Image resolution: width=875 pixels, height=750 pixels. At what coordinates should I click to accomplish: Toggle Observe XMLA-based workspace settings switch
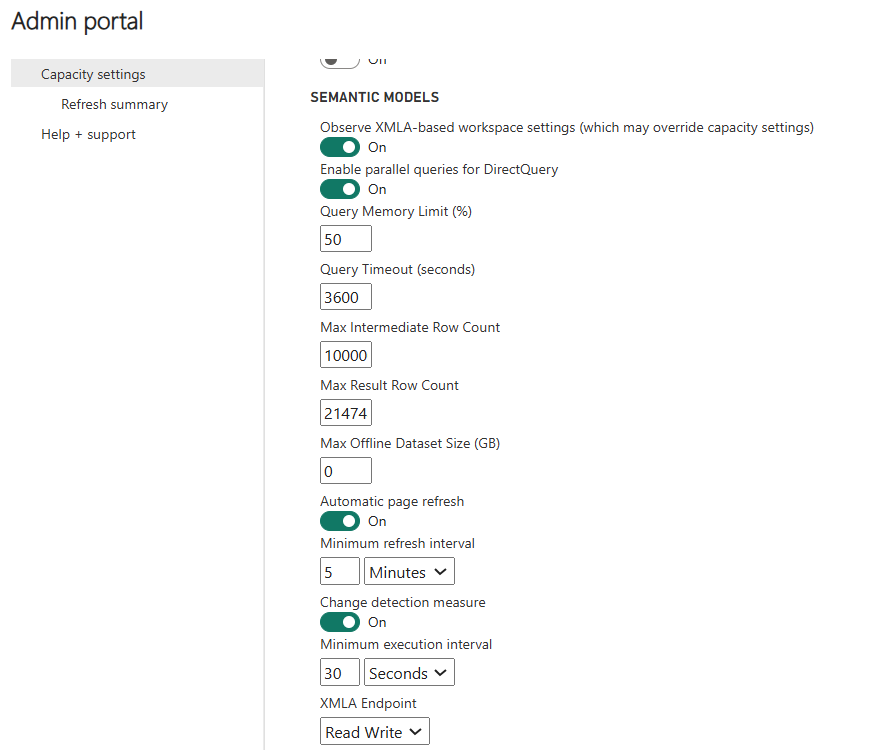point(340,147)
